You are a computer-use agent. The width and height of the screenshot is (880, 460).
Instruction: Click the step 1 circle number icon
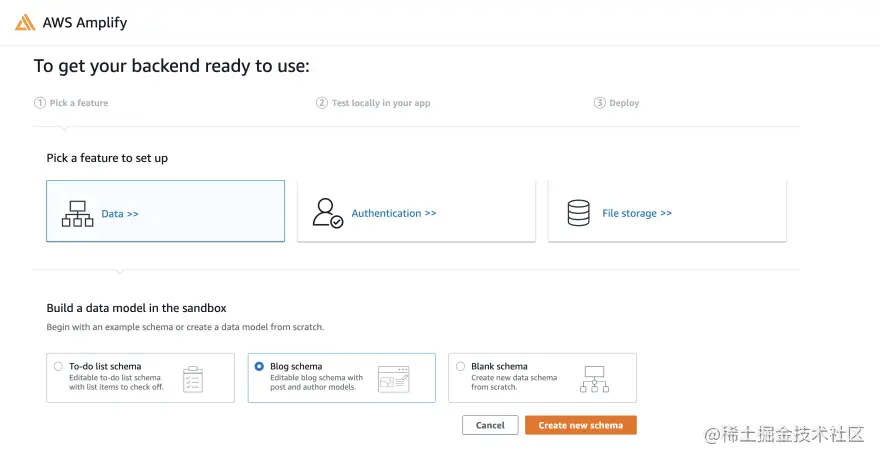40,103
